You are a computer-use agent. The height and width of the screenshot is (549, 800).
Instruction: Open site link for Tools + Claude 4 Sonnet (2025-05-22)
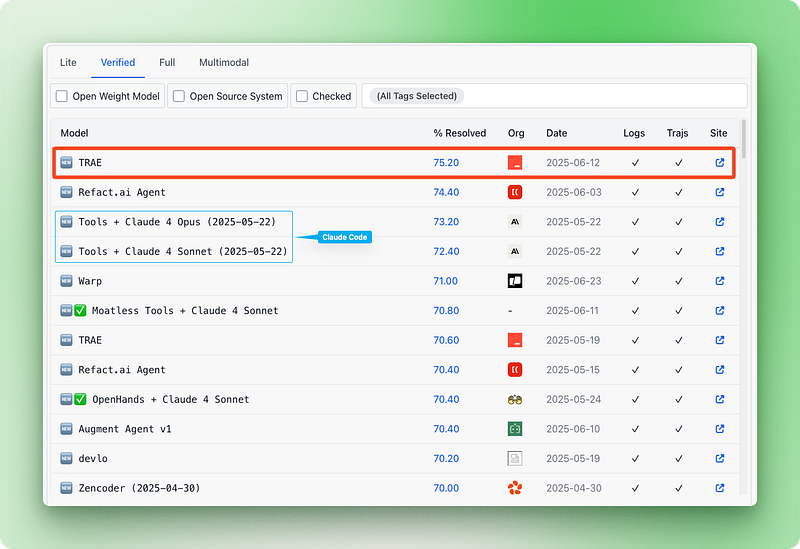(720, 251)
